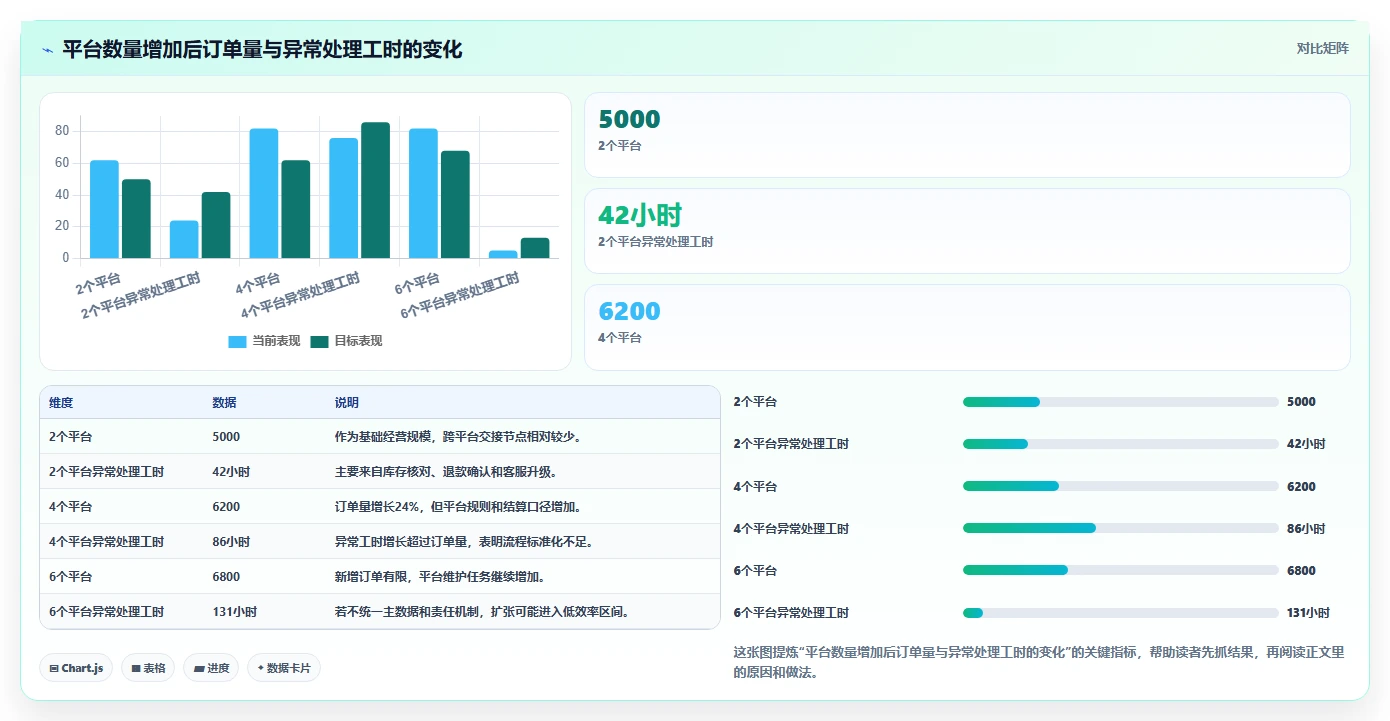Click 4个平台异常处理工时 in table first column

pyautogui.click(x=107, y=542)
